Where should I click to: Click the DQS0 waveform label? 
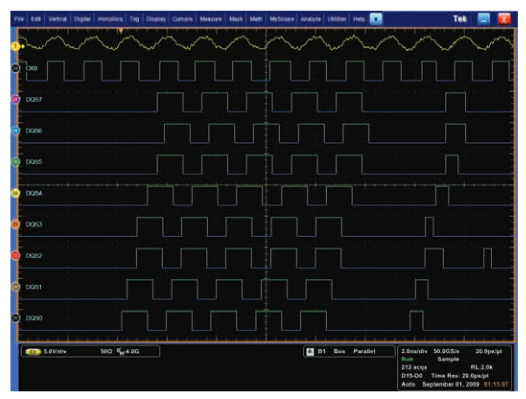pos(34,318)
